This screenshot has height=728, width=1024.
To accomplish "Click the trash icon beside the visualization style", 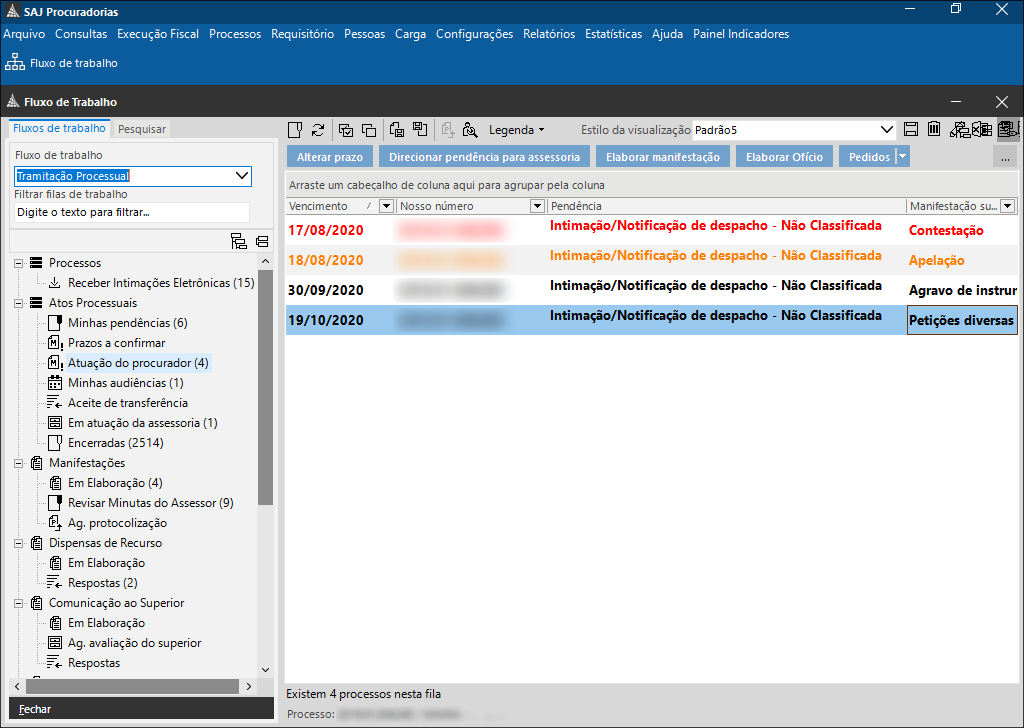I will point(933,129).
